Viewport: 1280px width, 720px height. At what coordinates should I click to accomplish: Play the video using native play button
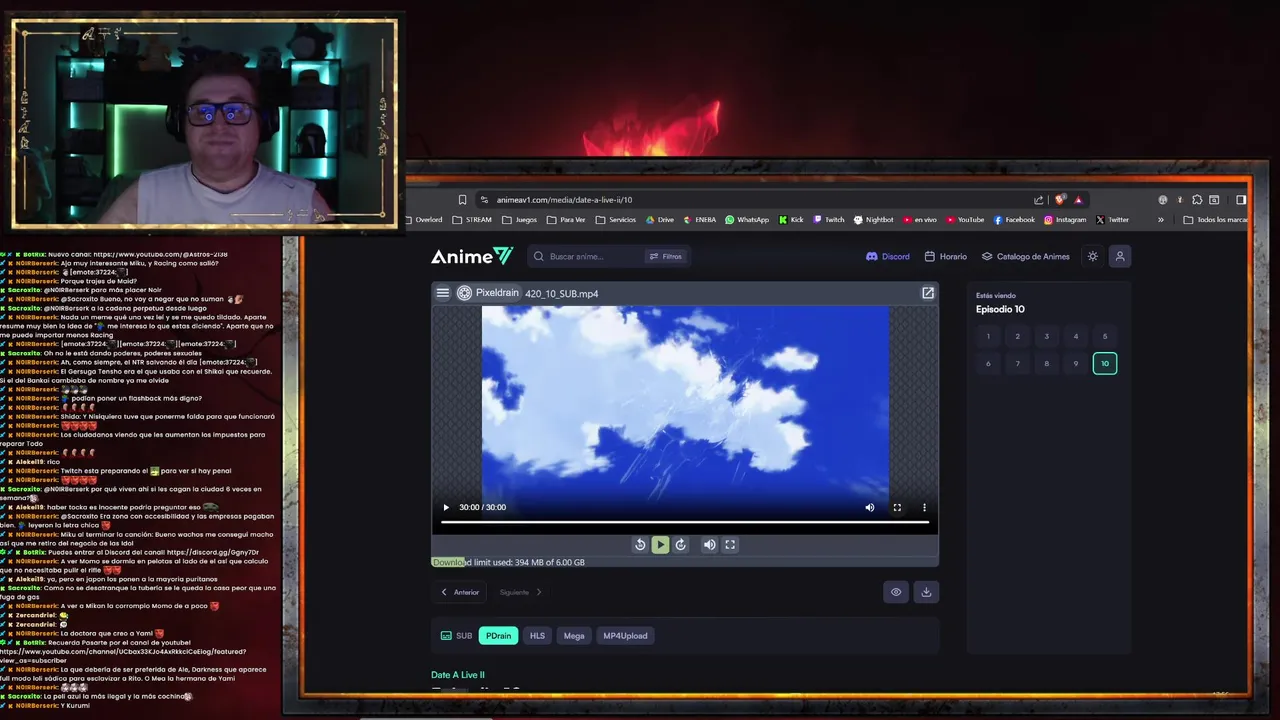pos(446,507)
